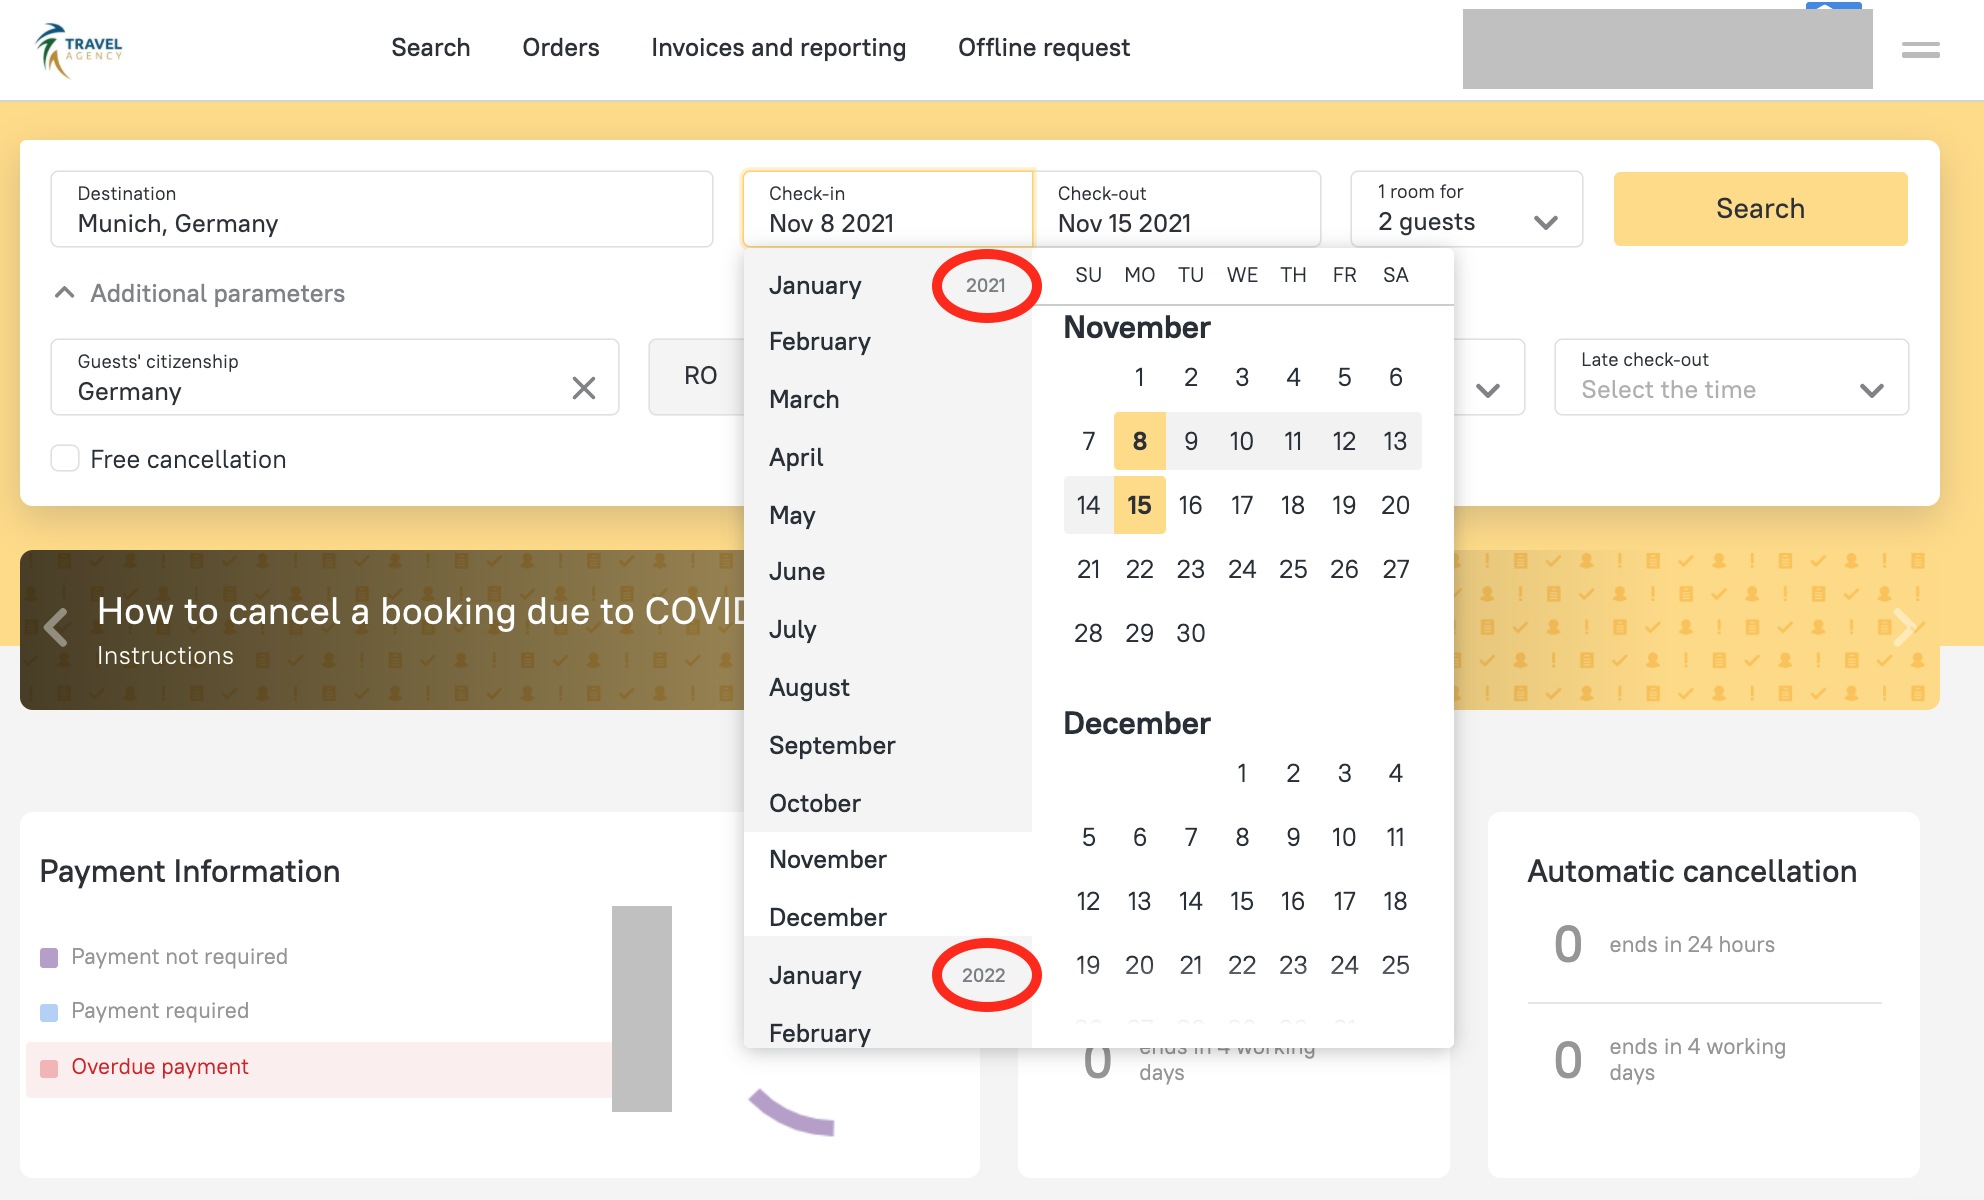Go to next banner slide arrow

[x=1905, y=628]
